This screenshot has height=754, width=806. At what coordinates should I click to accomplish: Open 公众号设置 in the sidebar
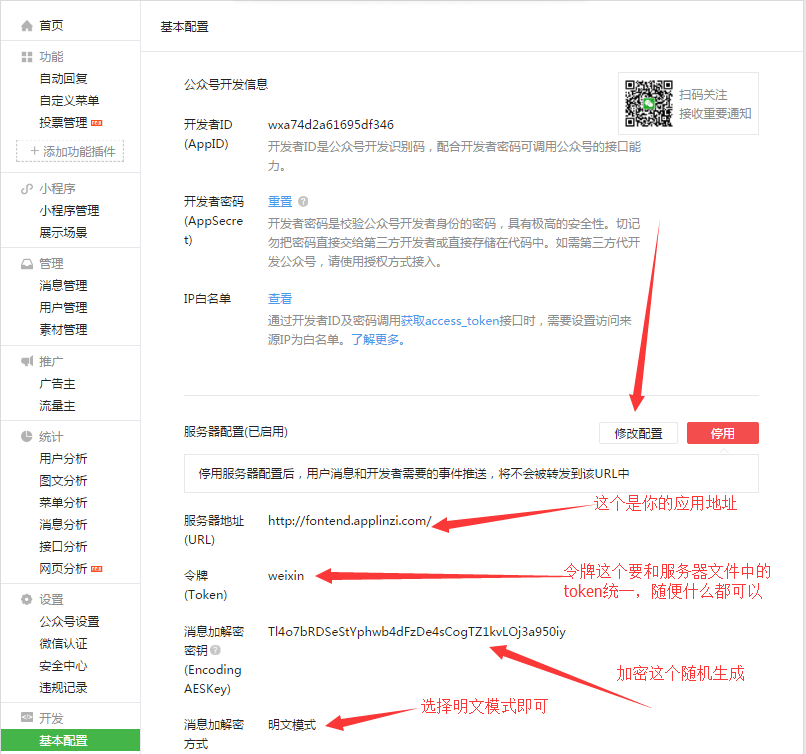69,622
